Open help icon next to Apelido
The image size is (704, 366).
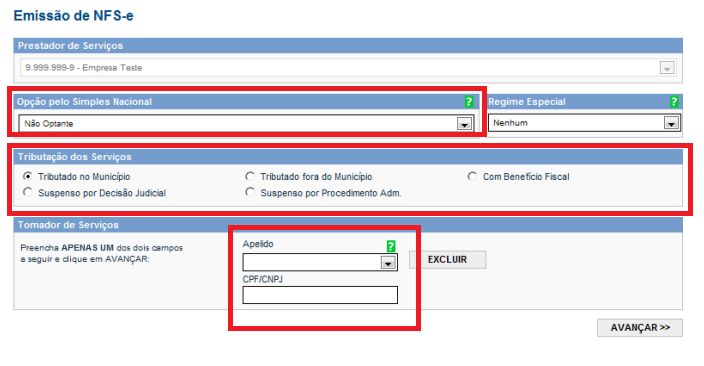pyautogui.click(x=391, y=246)
